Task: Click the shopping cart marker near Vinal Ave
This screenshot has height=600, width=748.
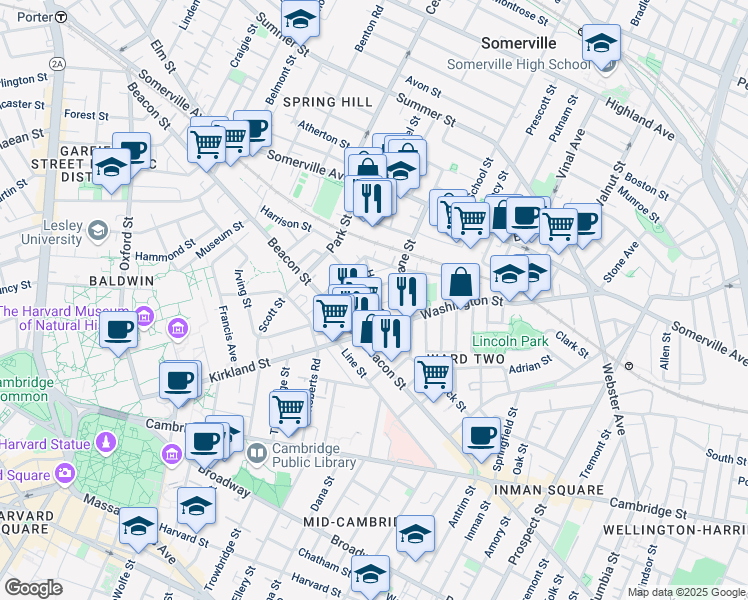Action: pyautogui.click(x=558, y=226)
